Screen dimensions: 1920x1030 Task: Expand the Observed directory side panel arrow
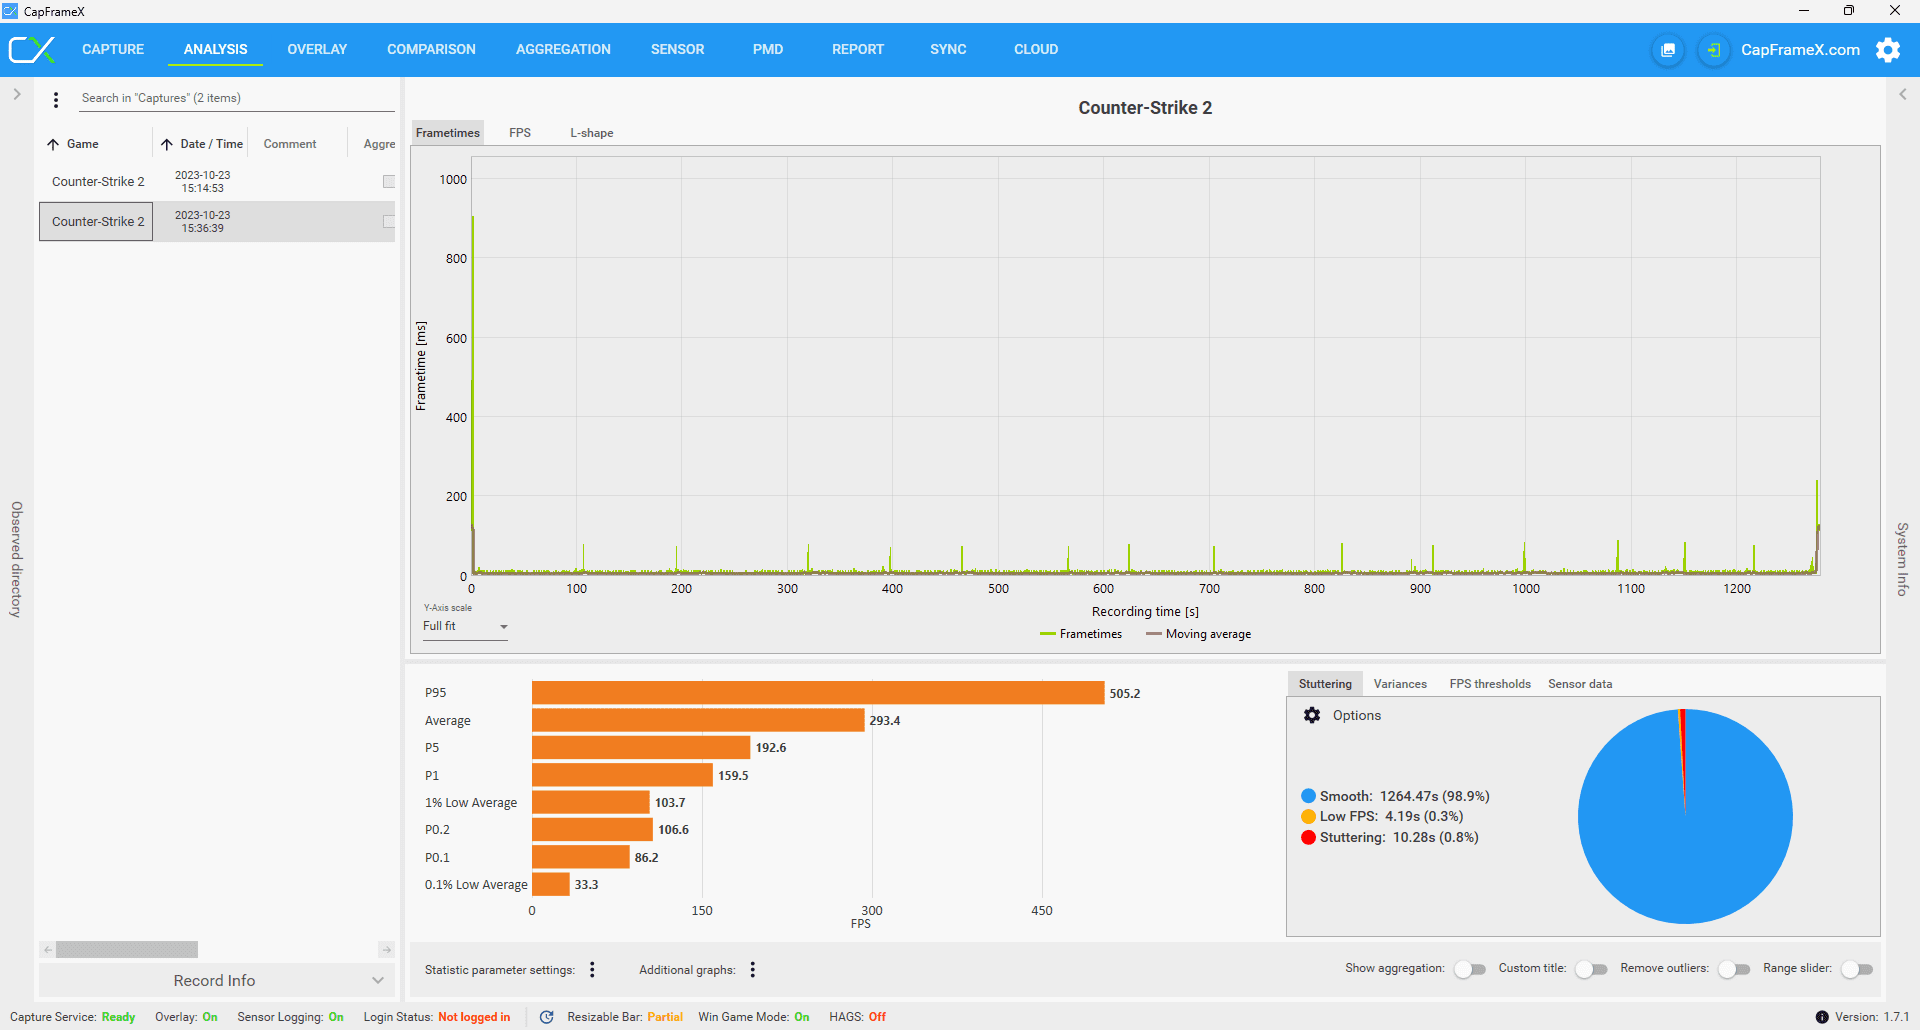coord(17,94)
